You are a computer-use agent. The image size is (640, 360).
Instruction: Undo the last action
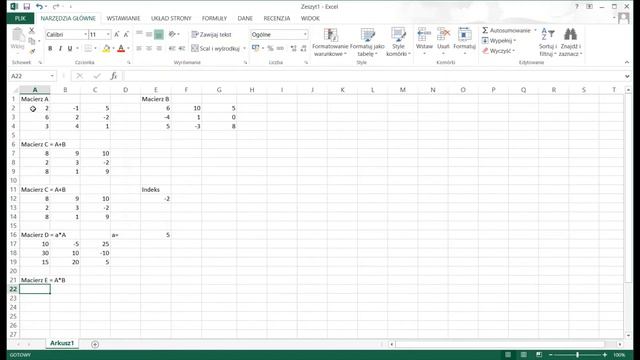(39, 7)
